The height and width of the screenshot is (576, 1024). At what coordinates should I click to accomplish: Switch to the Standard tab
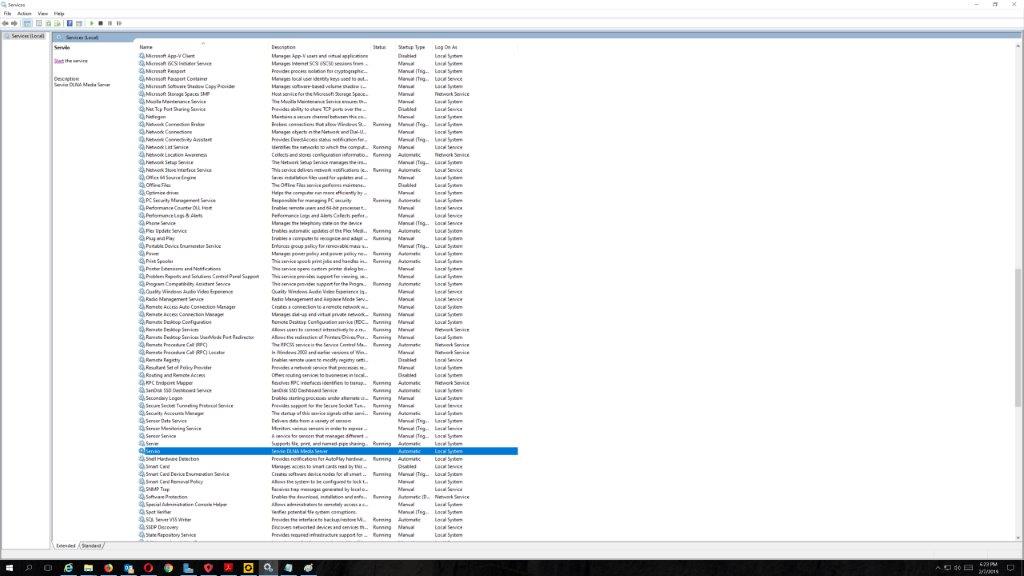(91, 545)
